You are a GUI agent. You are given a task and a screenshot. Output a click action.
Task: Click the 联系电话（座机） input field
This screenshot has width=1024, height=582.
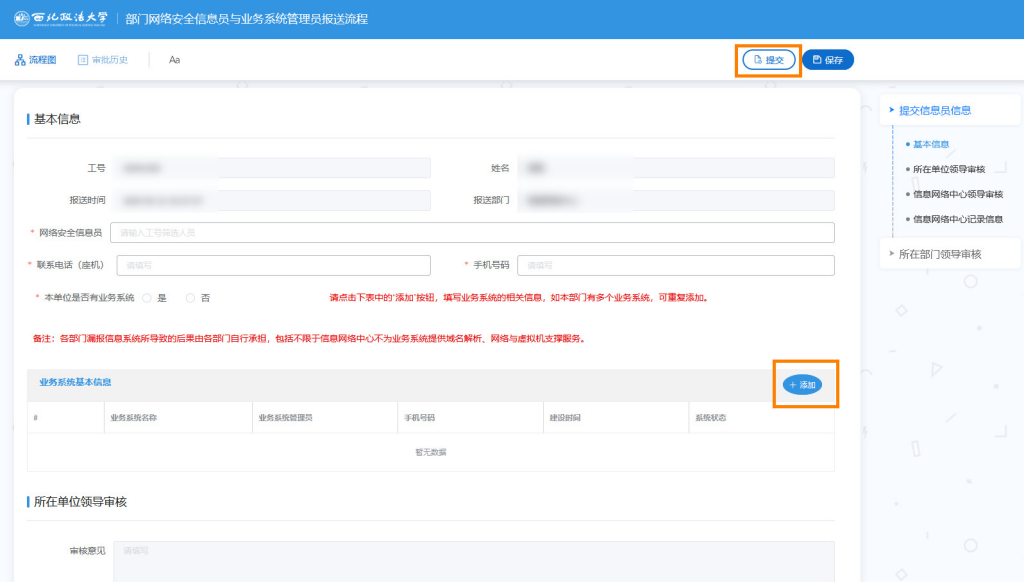273,265
